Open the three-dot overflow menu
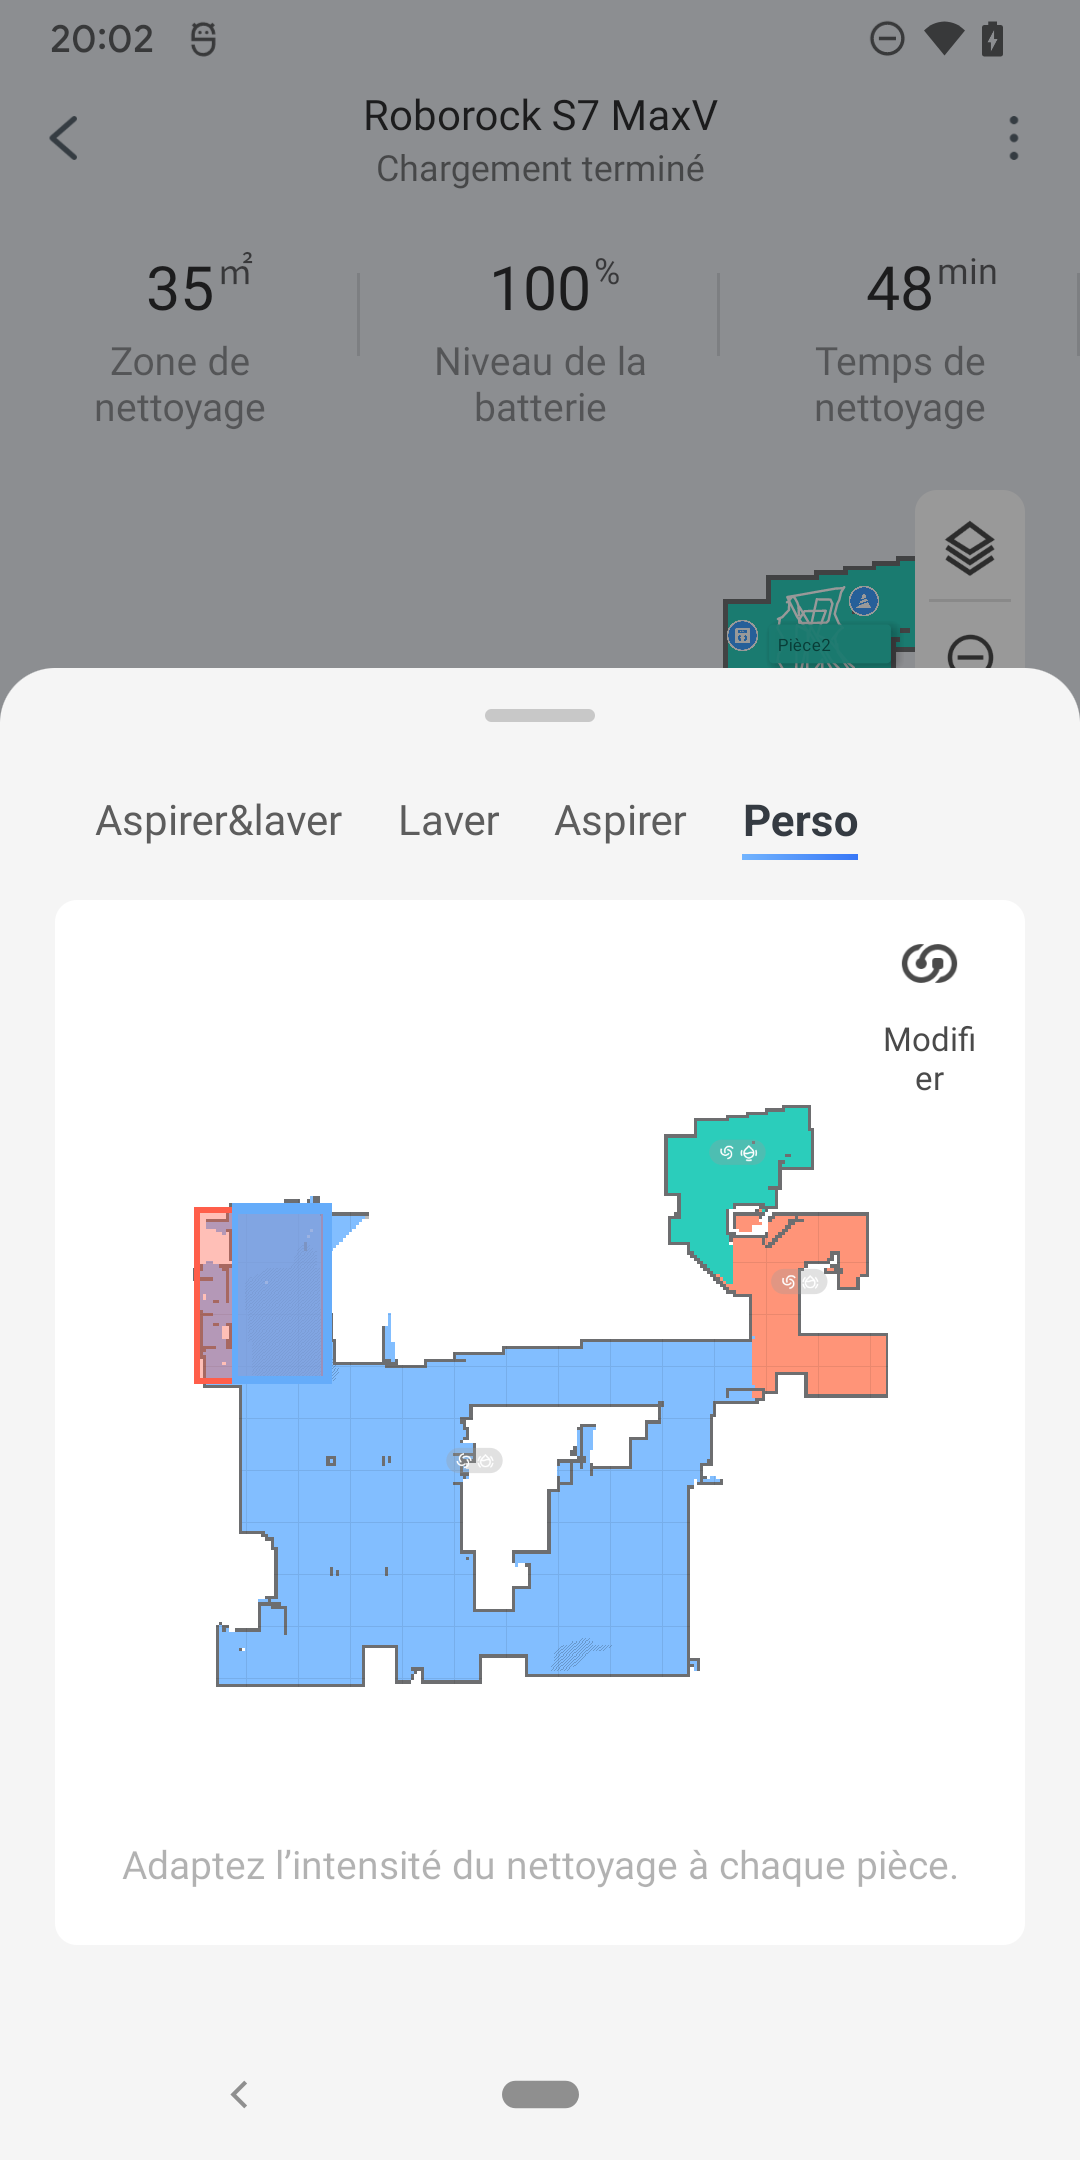This screenshot has height=2160, width=1080. 1013,138
